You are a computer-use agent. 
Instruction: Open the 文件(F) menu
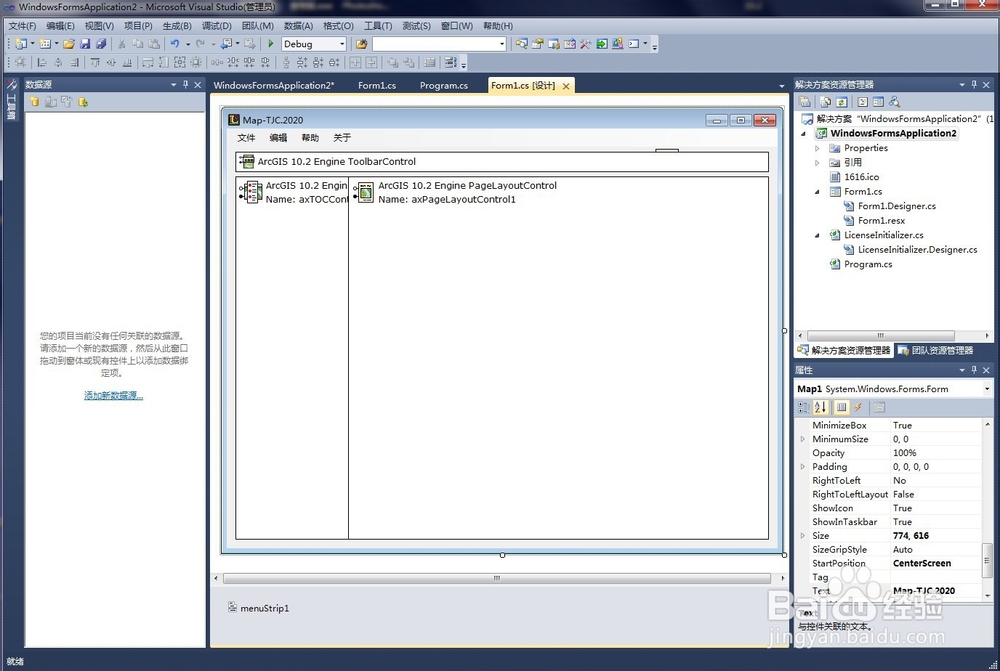(x=22, y=26)
